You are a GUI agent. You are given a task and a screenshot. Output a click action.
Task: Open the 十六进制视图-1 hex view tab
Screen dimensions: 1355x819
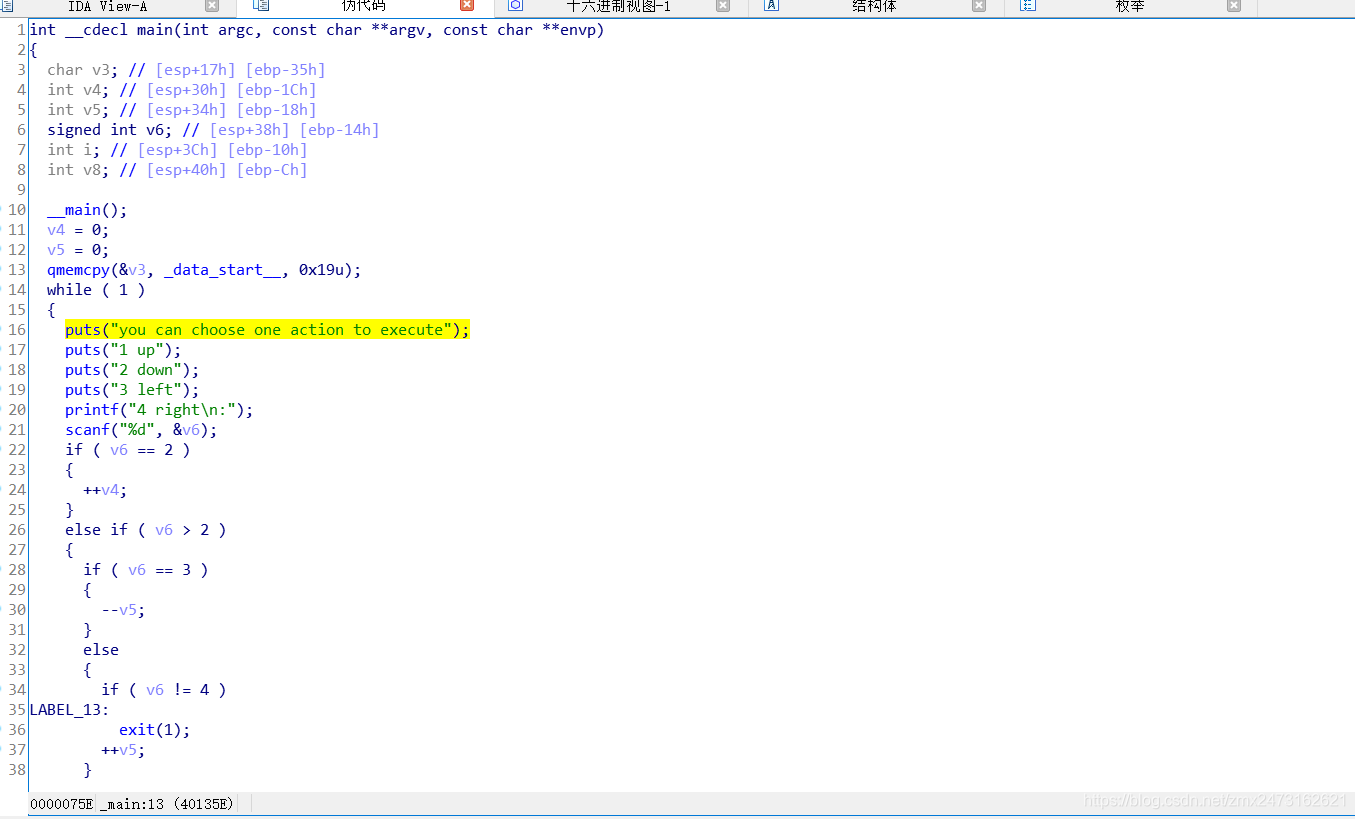click(619, 6)
